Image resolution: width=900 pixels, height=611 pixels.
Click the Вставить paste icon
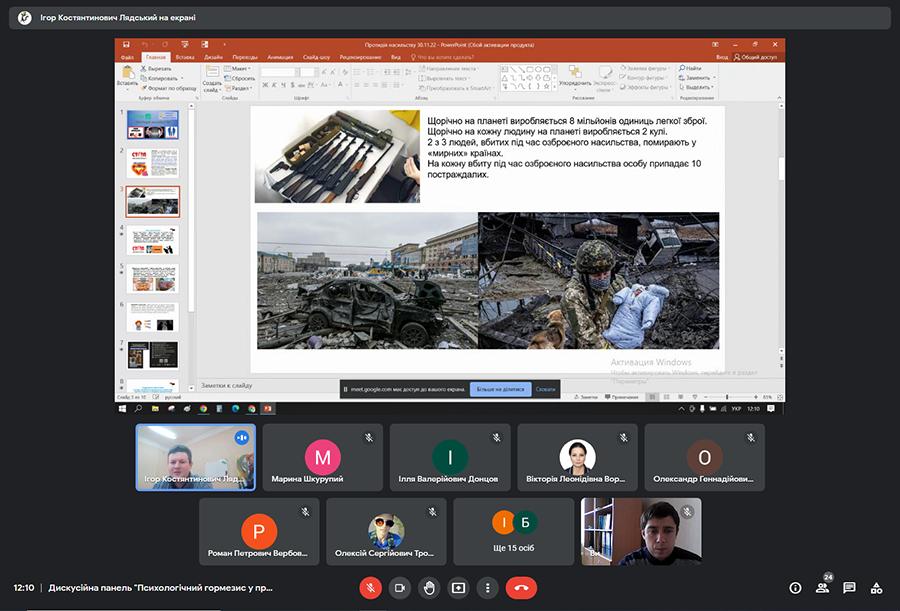click(127, 72)
